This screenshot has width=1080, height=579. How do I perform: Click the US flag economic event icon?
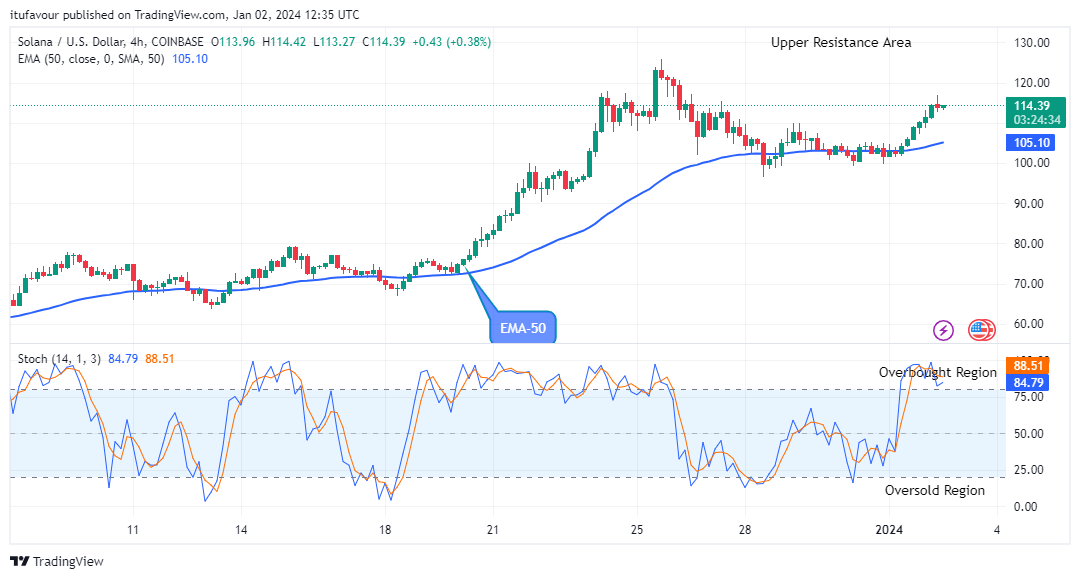point(981,330)
